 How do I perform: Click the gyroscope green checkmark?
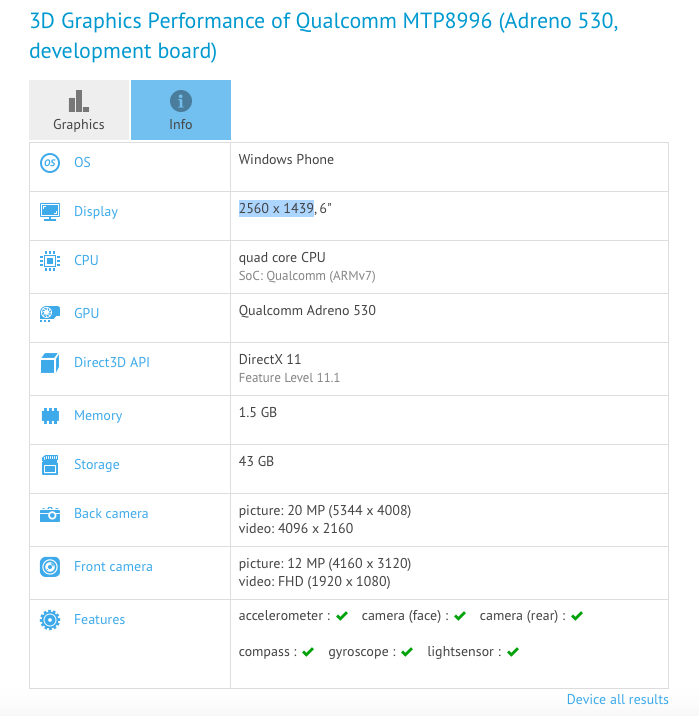click(407, 652)
